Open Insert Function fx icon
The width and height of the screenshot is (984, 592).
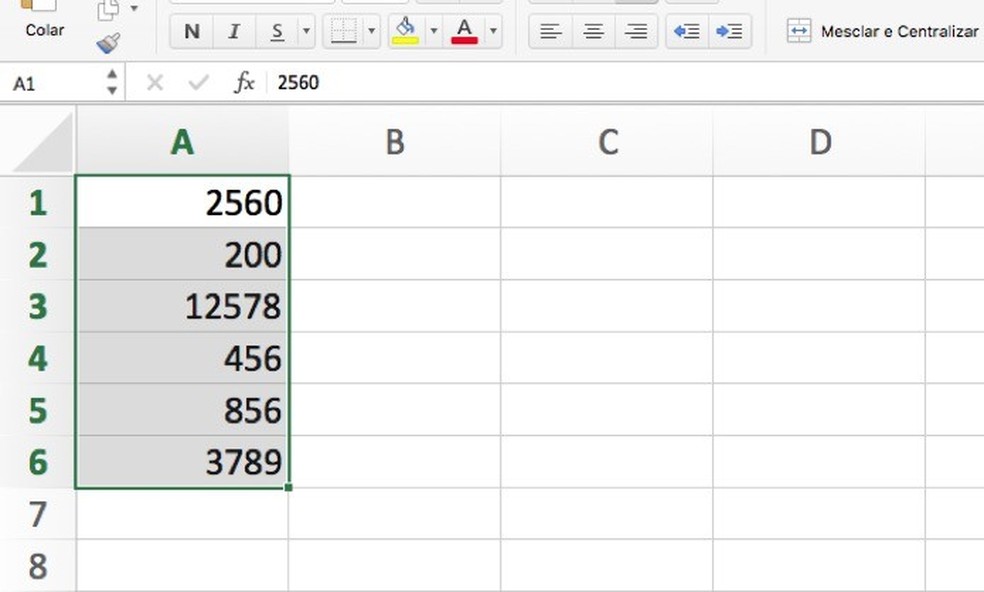coord(243,82)
